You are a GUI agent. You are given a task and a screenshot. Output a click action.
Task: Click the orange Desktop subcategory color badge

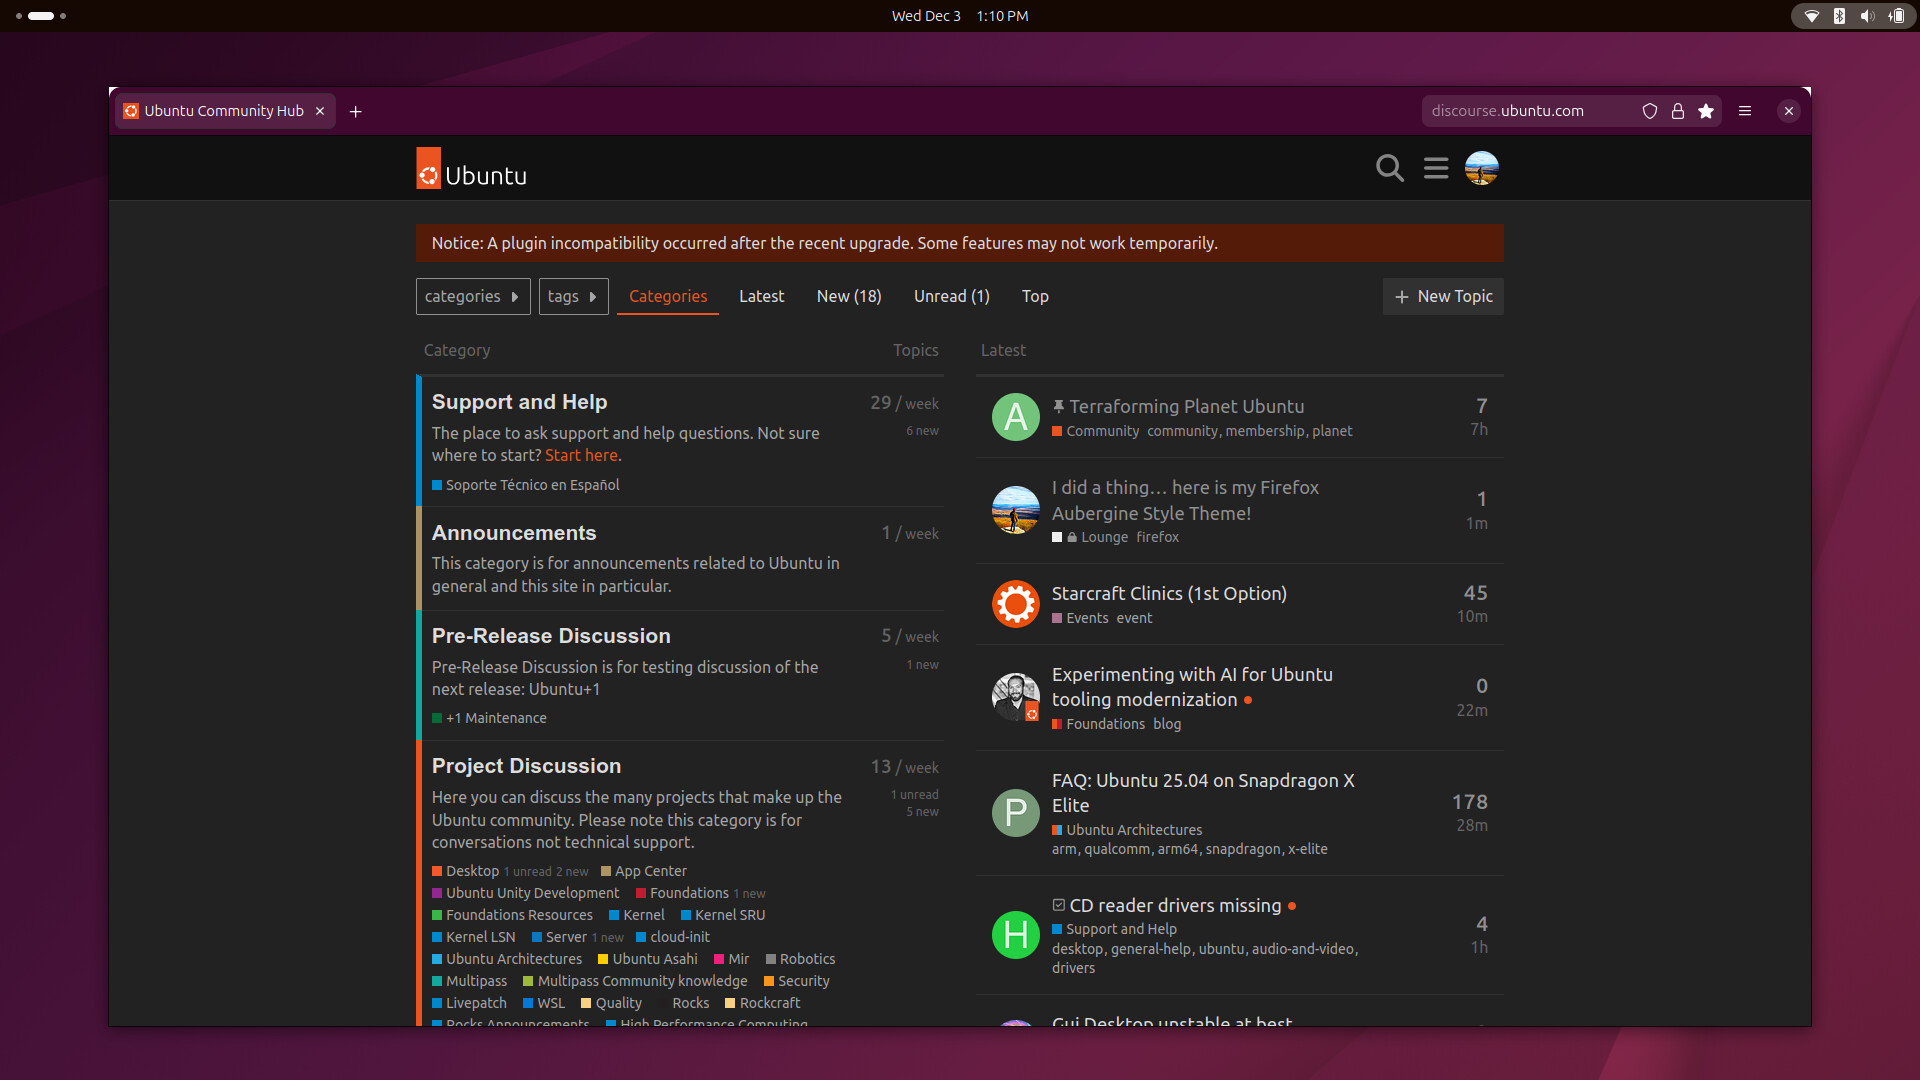[x=437, y=871]
